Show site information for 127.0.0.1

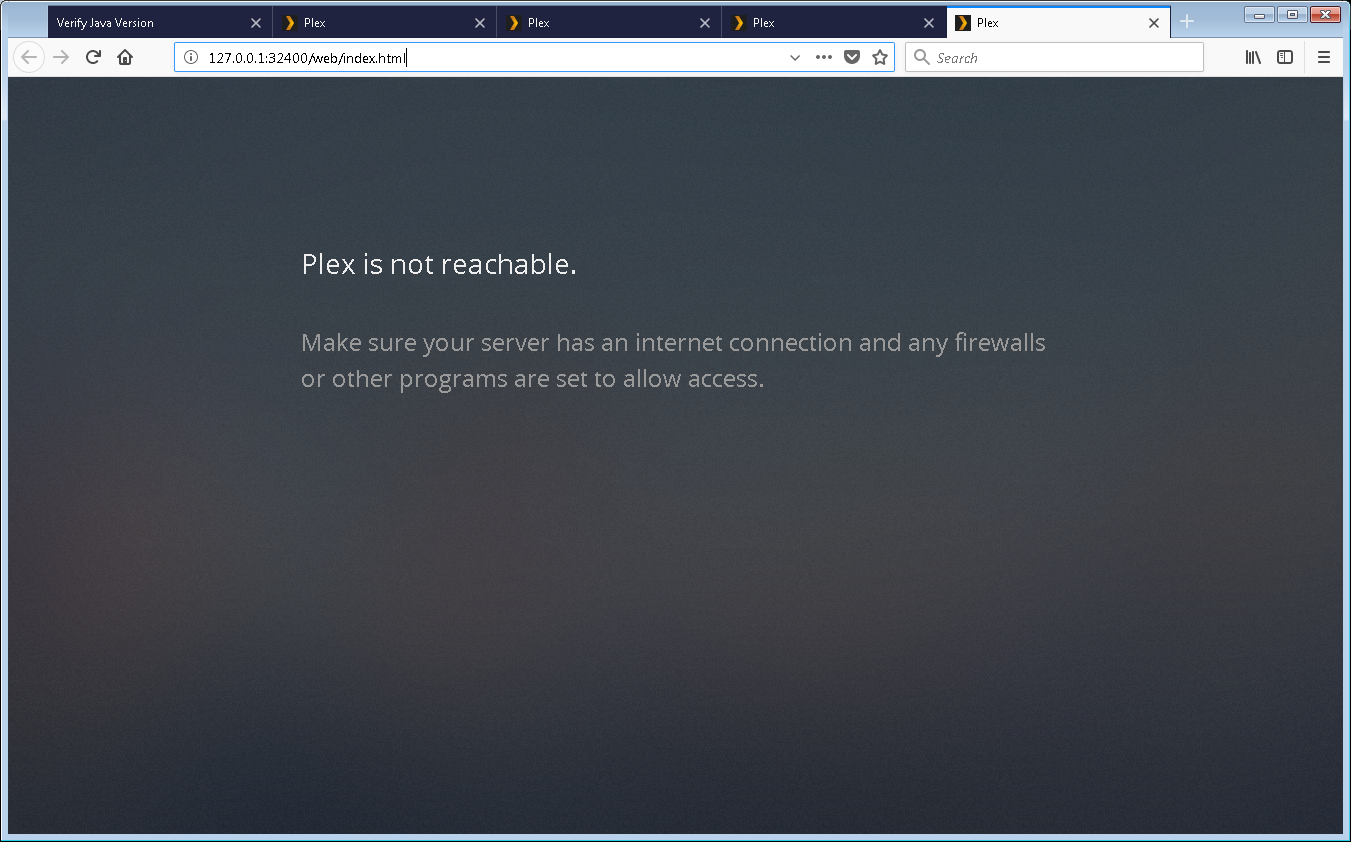[x=191, y=57]
